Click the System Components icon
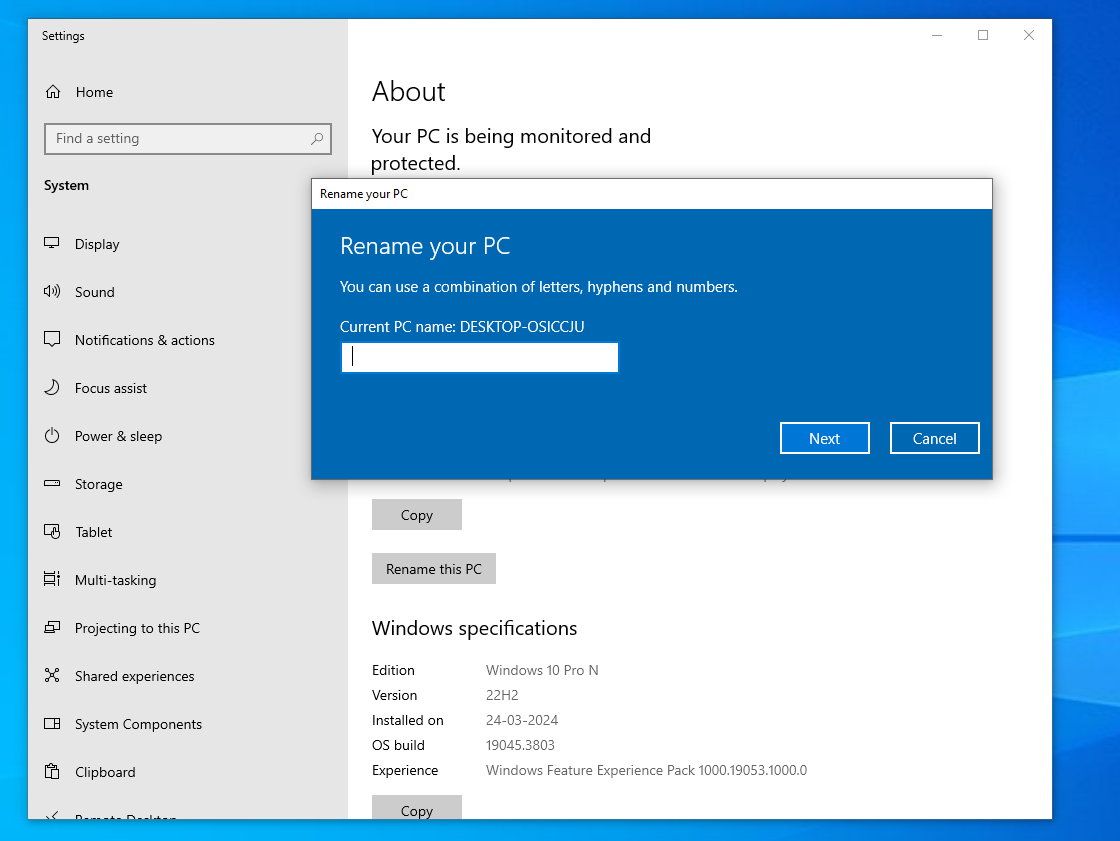 [x=52, y=724]
